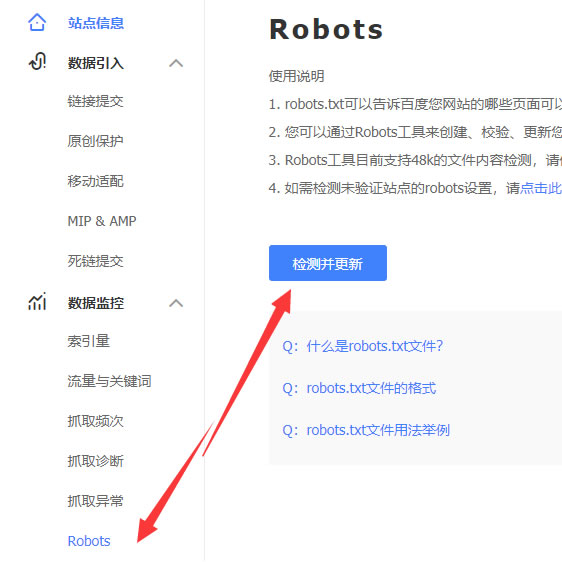This screenshot has height=562, width=562.
Task: Open the 索引量 report
Action: (x=89, y=341)
